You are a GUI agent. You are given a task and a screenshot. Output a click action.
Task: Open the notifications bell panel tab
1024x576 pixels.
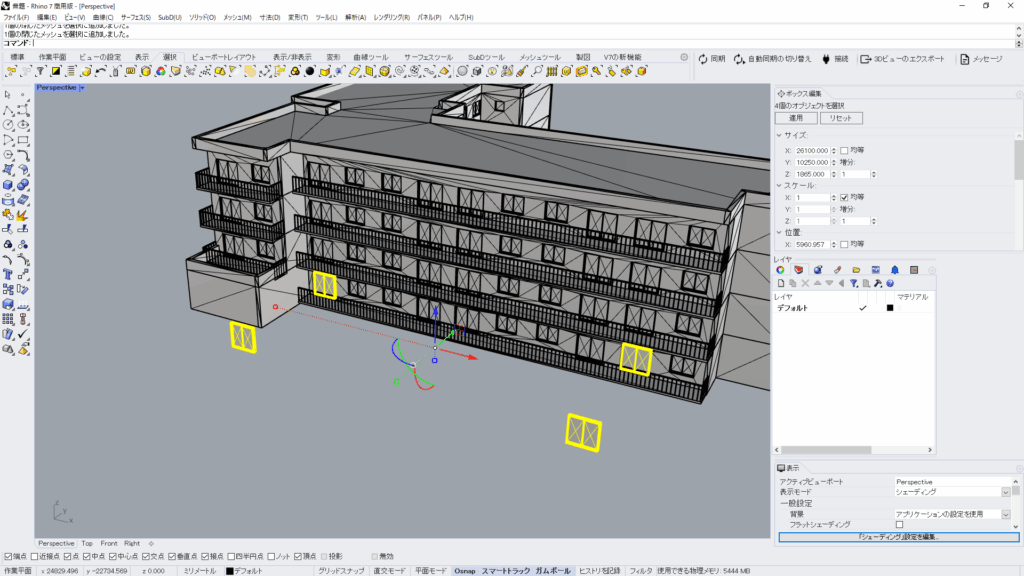(894, 269)
